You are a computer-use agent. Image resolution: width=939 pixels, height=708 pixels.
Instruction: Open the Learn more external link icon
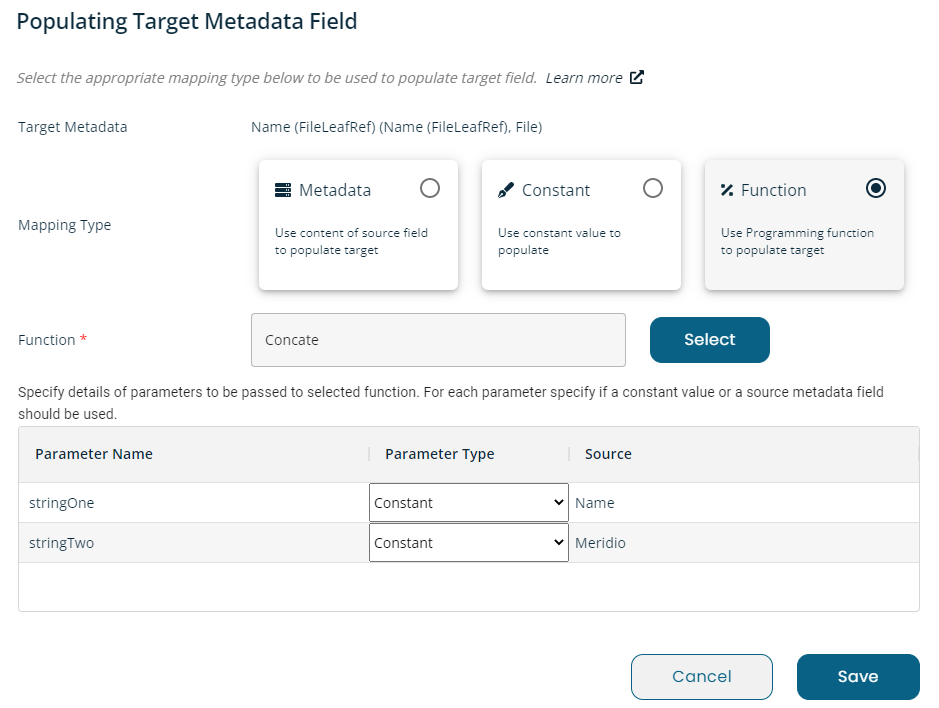coord(637,77)
